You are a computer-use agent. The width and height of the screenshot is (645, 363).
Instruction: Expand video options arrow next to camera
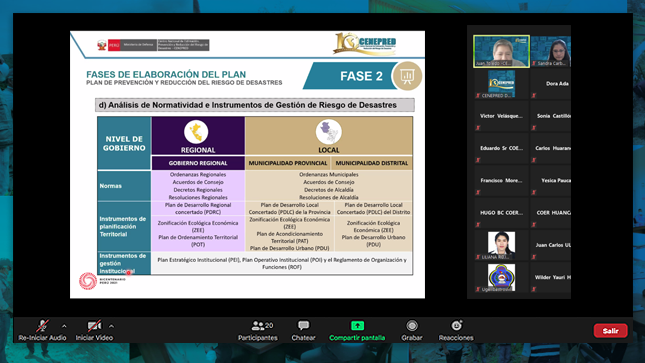(x=111, y=326)
